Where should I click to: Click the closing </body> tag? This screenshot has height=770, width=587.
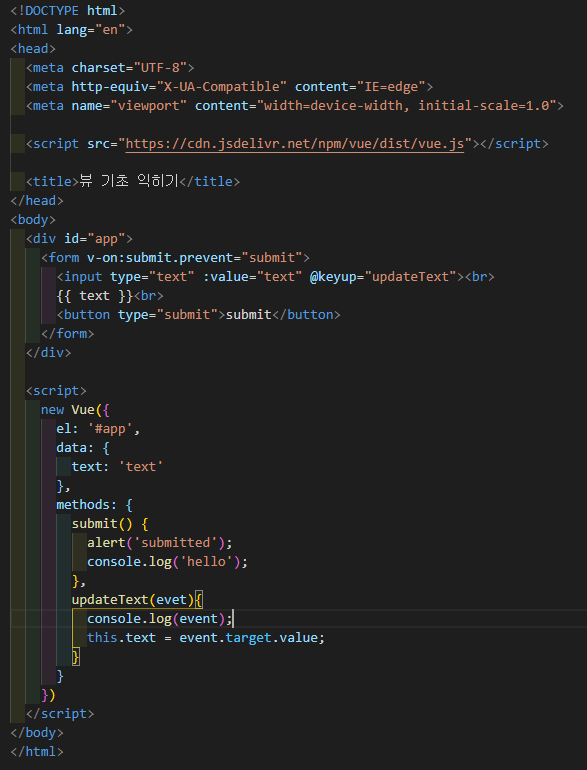(x=37, y=733)
